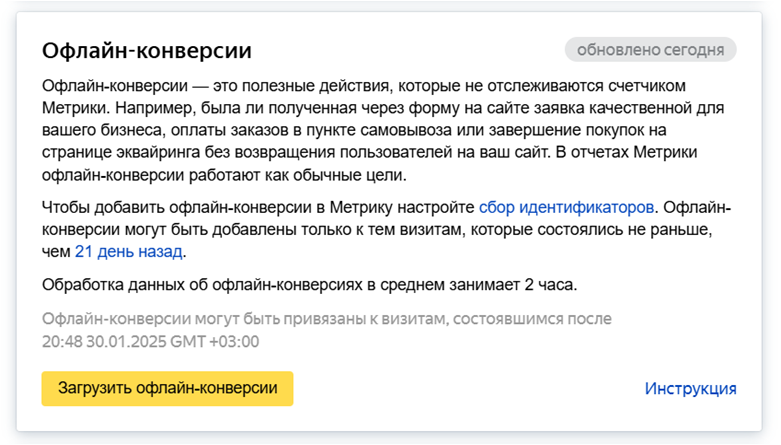Click the phrase В отчетах Метрики
This screenshot has width=781, height=445.
click(626, 152)
